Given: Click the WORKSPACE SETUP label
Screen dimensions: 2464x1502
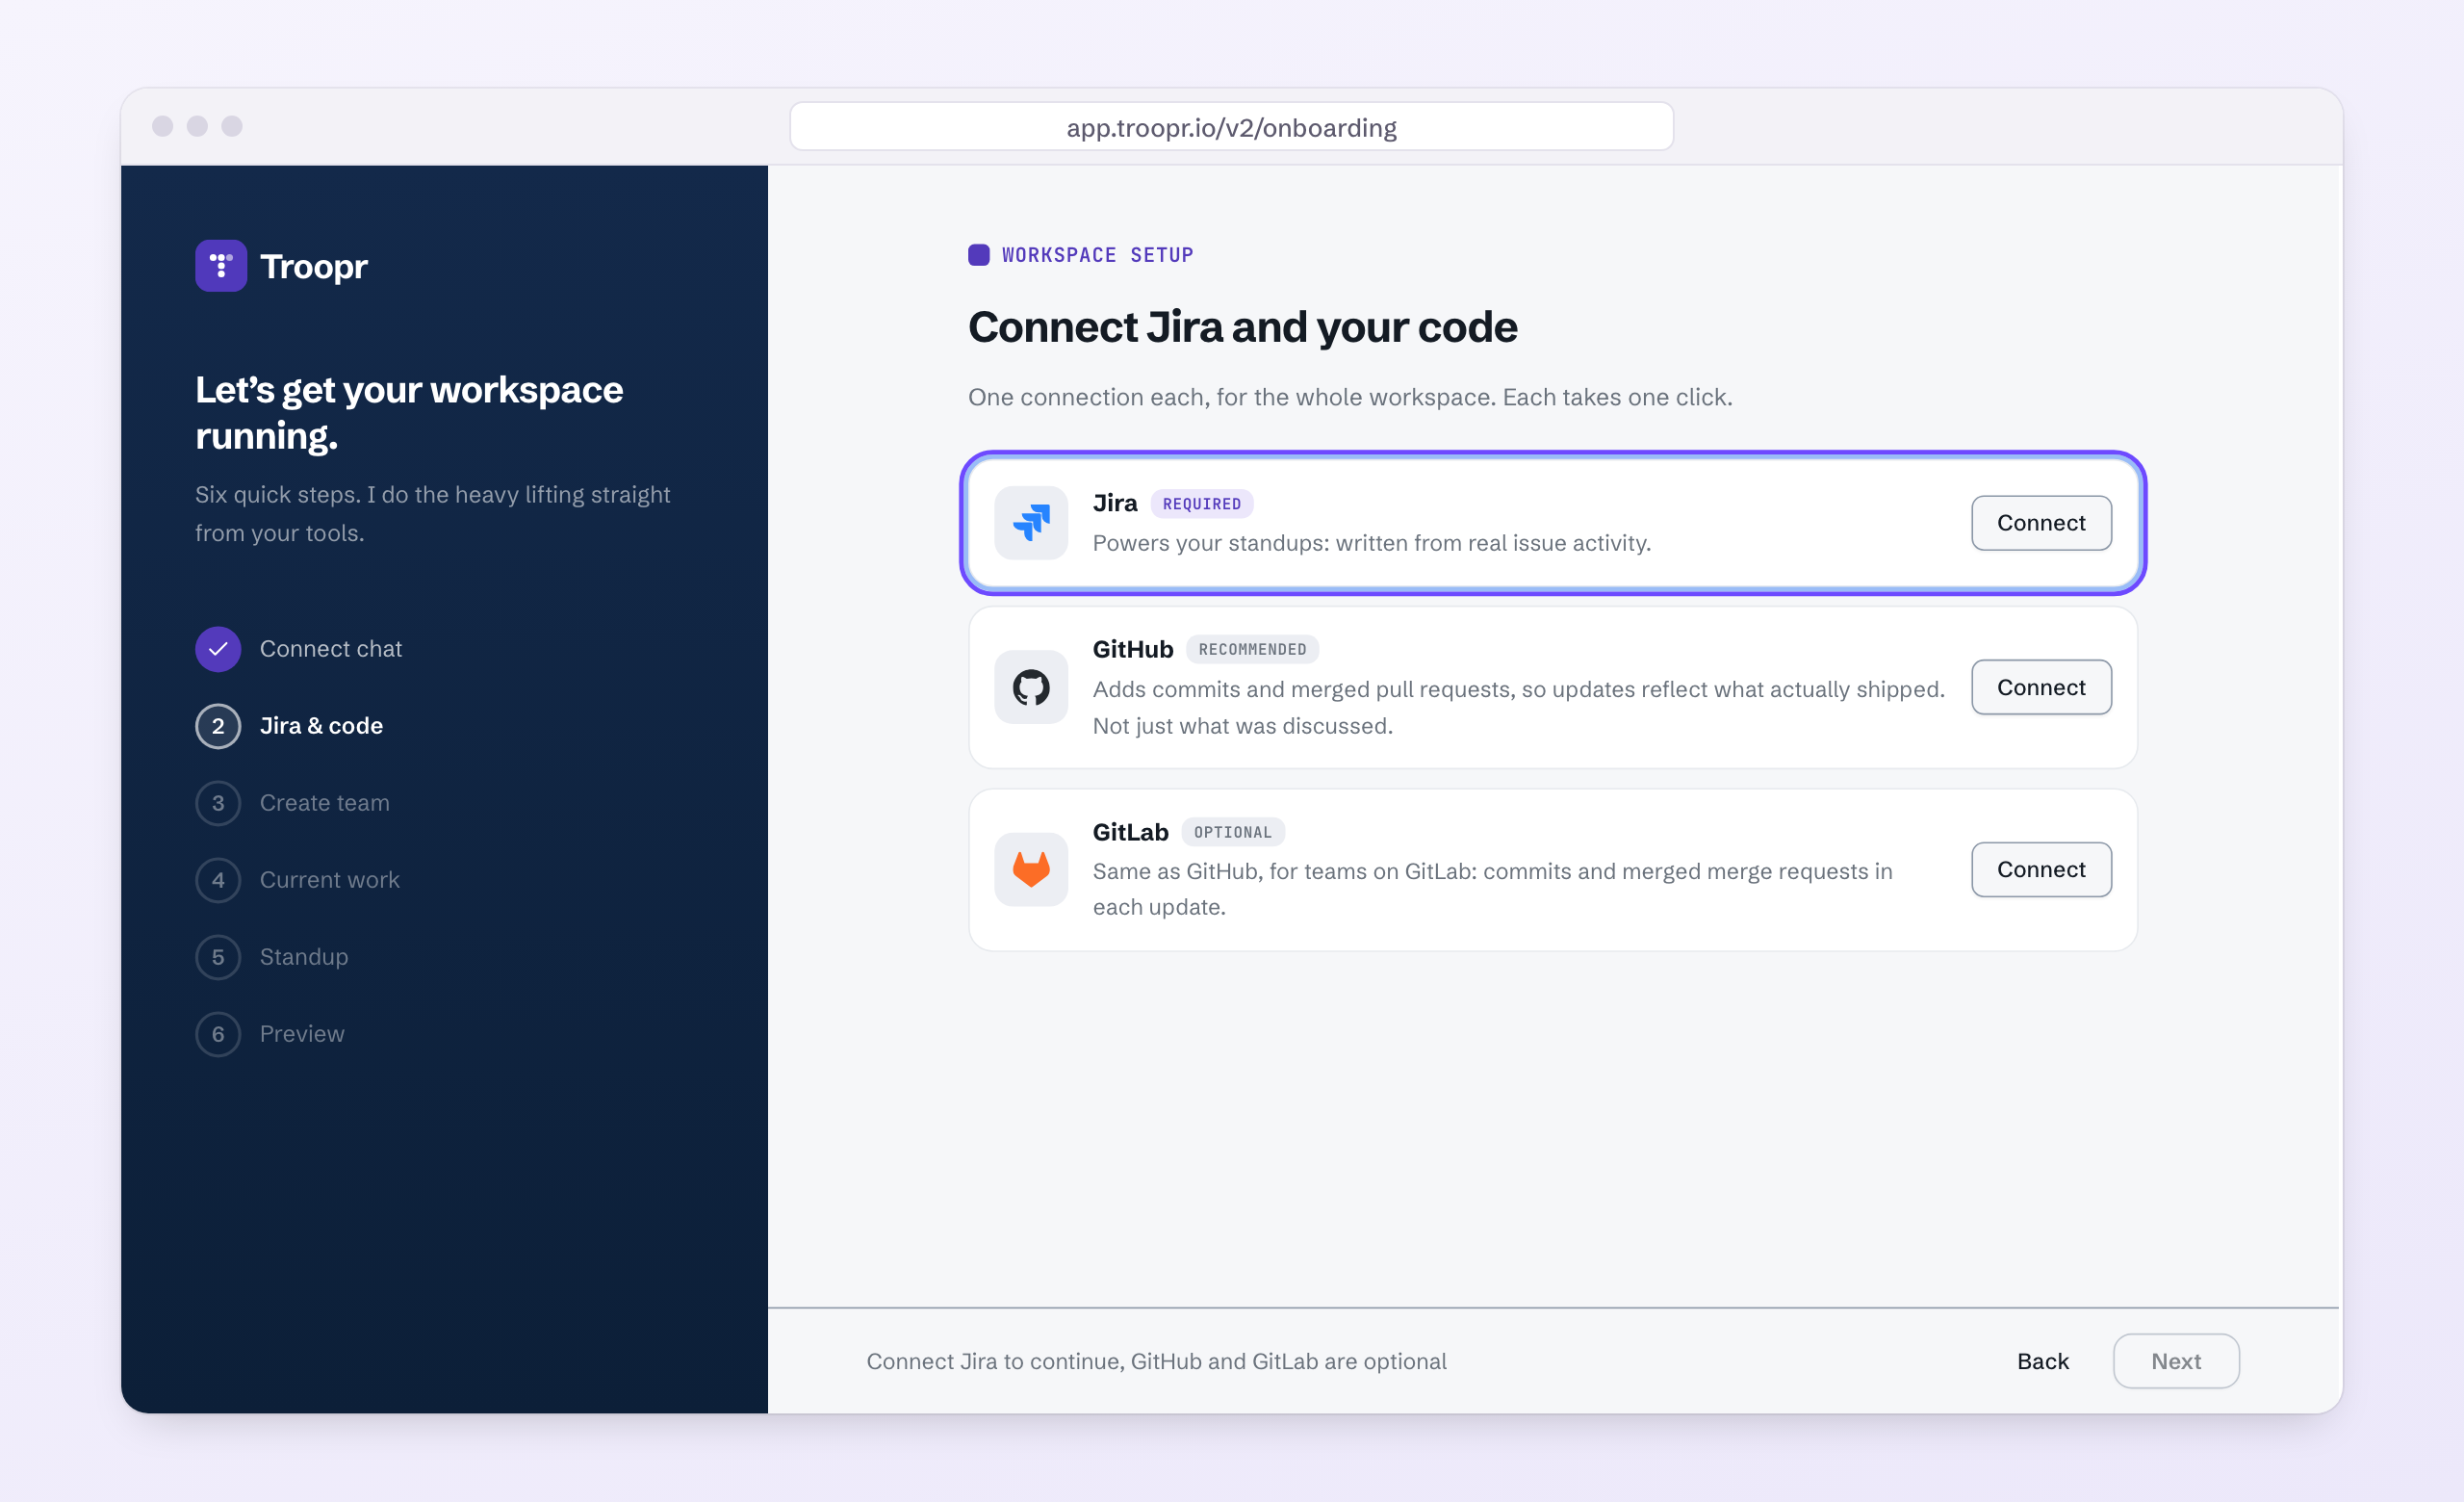Looking at the screenshot, I should (1097, 255).
